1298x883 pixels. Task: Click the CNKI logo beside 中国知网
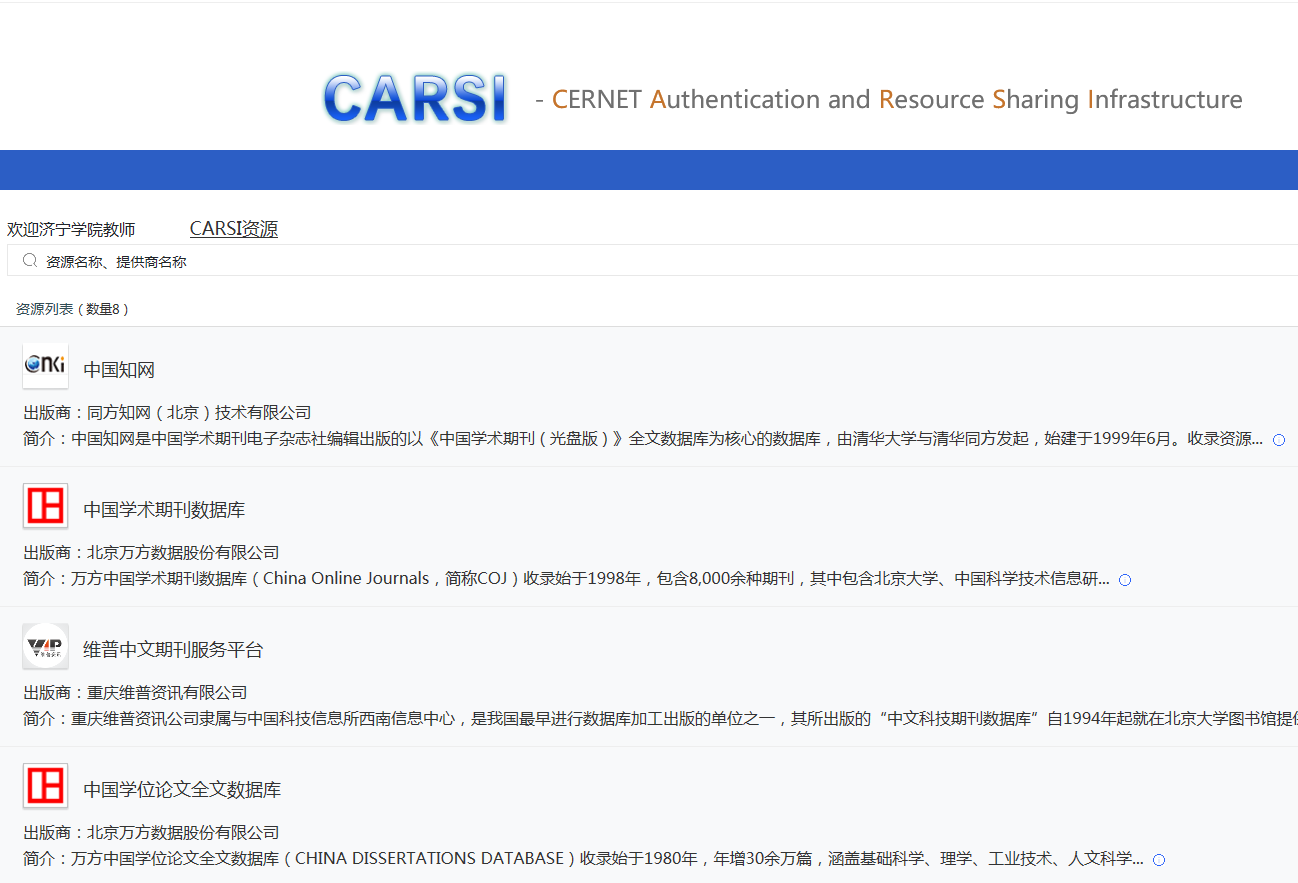pos(45,366)
